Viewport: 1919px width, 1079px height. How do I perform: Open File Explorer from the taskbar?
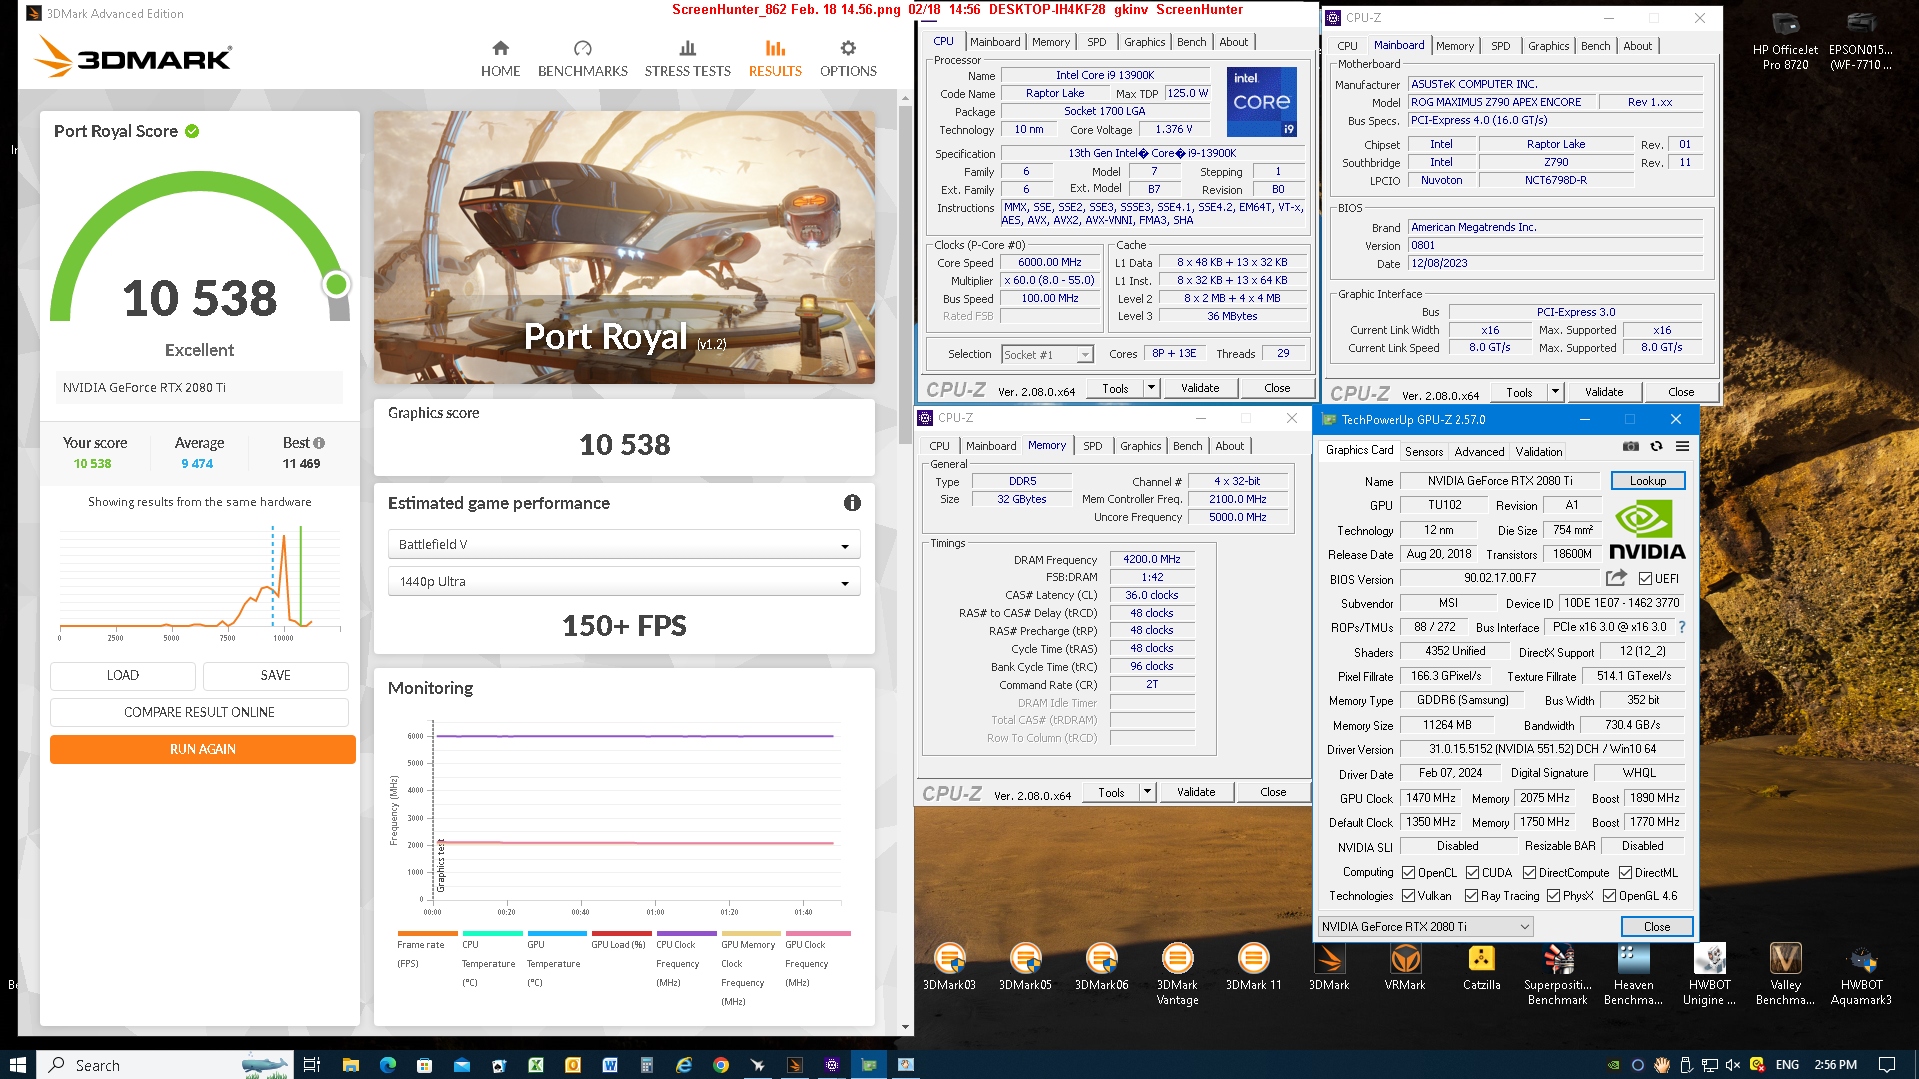[350, 1065]
